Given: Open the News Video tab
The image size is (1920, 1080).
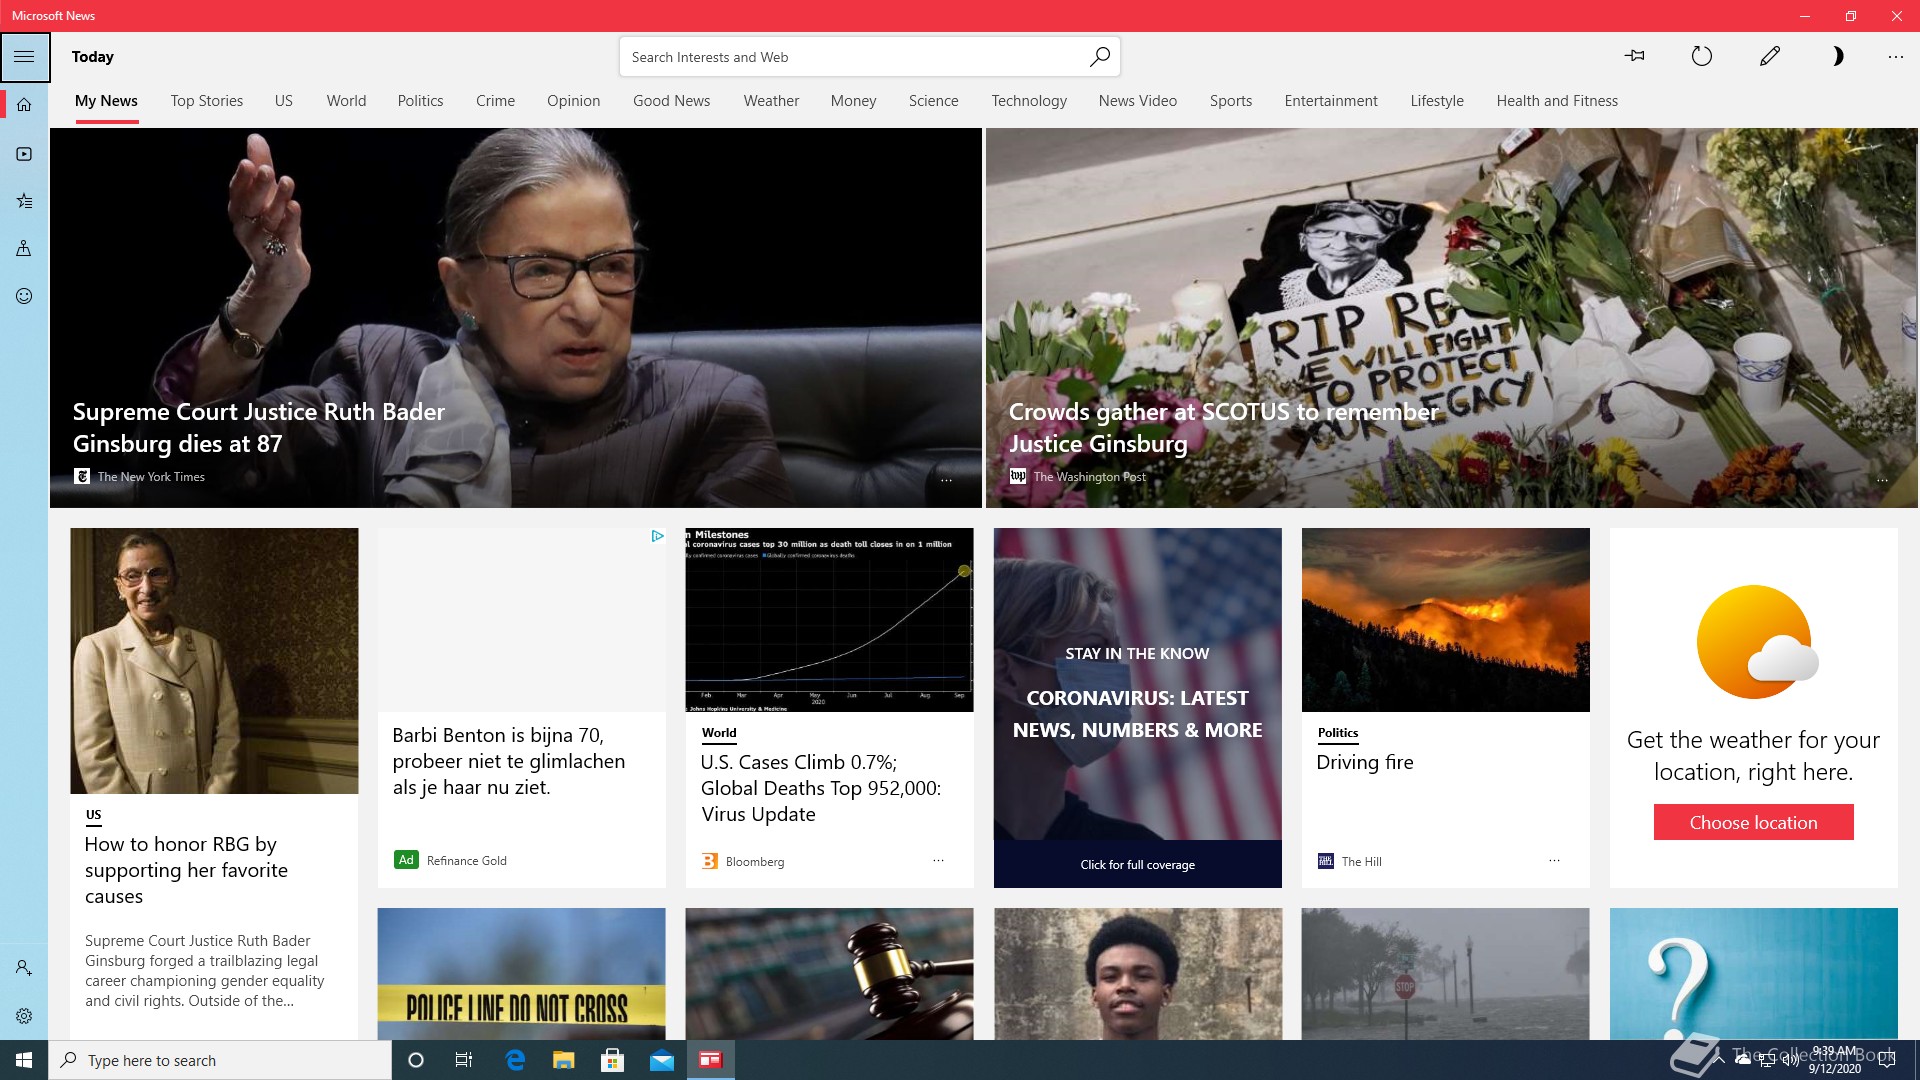Looking at the screenshot, I should click(1137, 101).
